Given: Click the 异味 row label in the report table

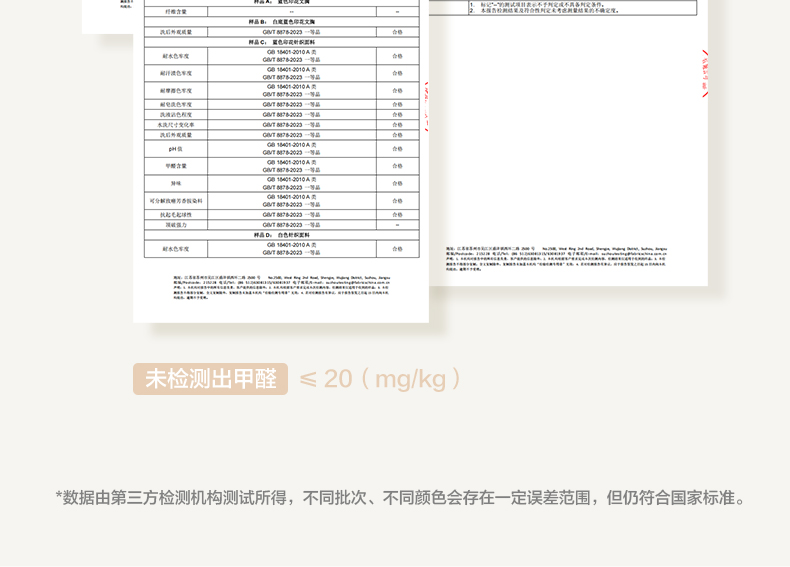Looking at the screenshot, I should click(x=176, y=183).
